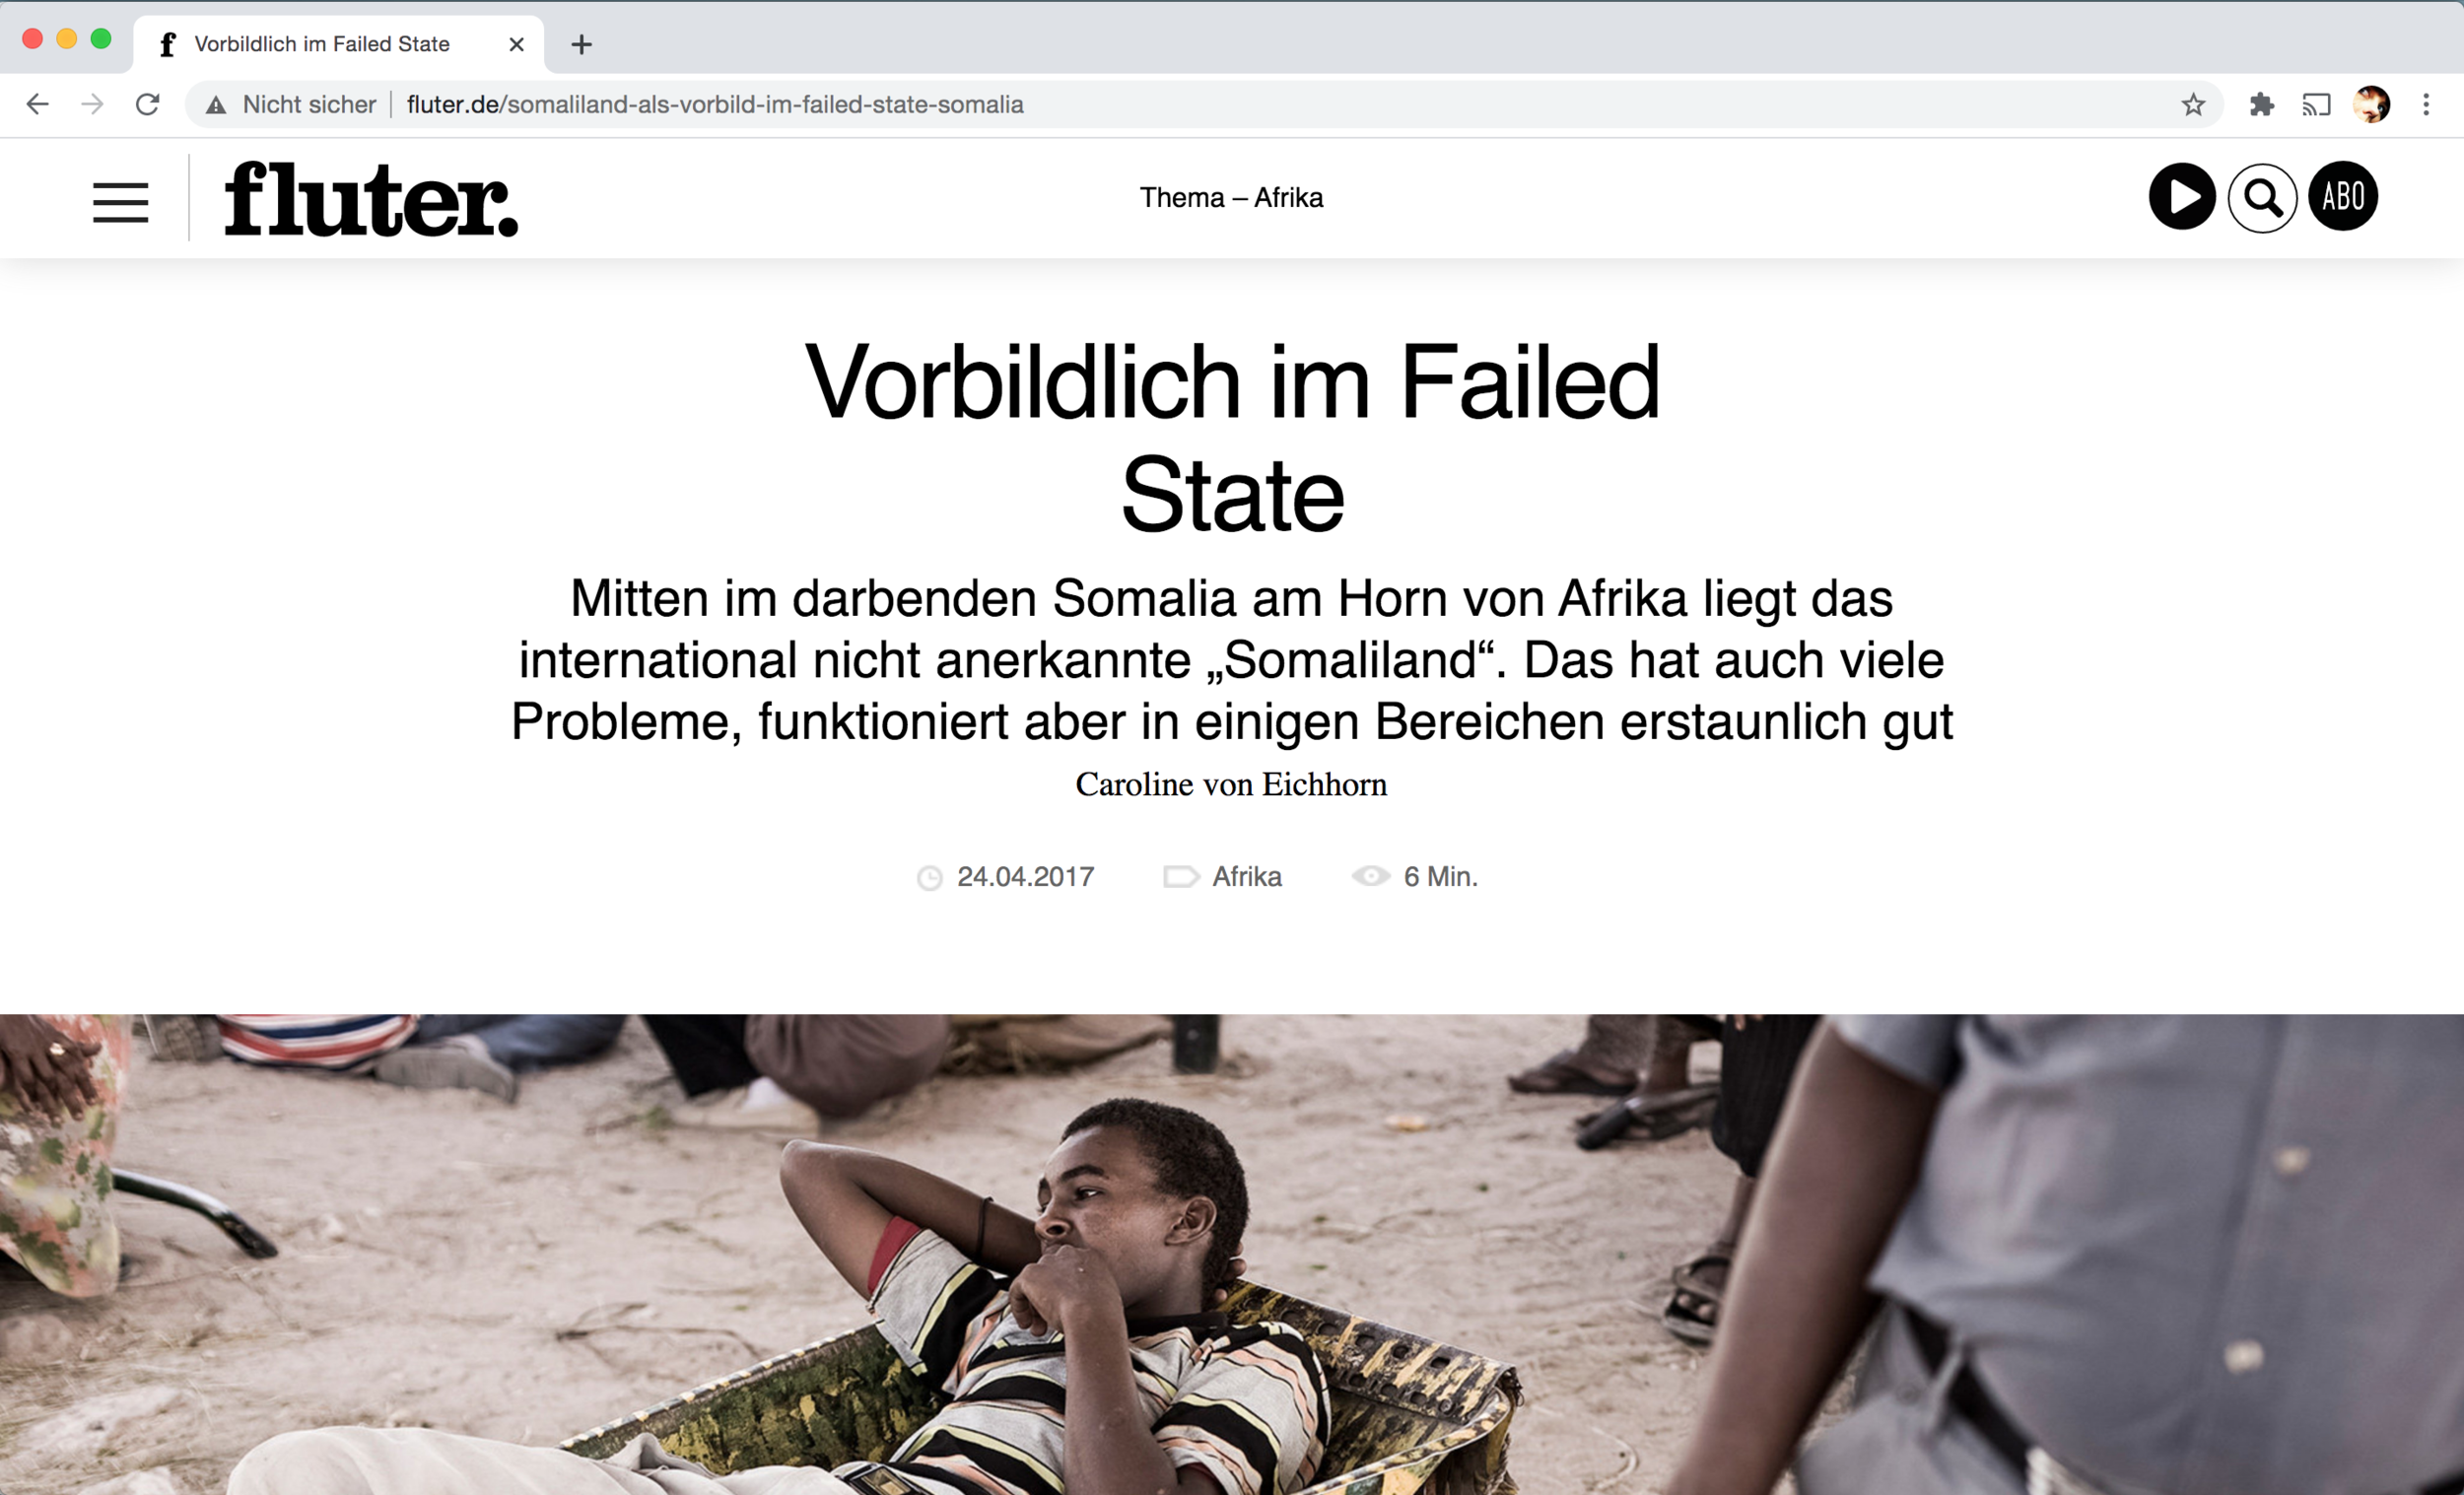This screenshot has height=1495, width=2464.
Task: Bookmark this page with the star icon
Action: (2193, 104)
